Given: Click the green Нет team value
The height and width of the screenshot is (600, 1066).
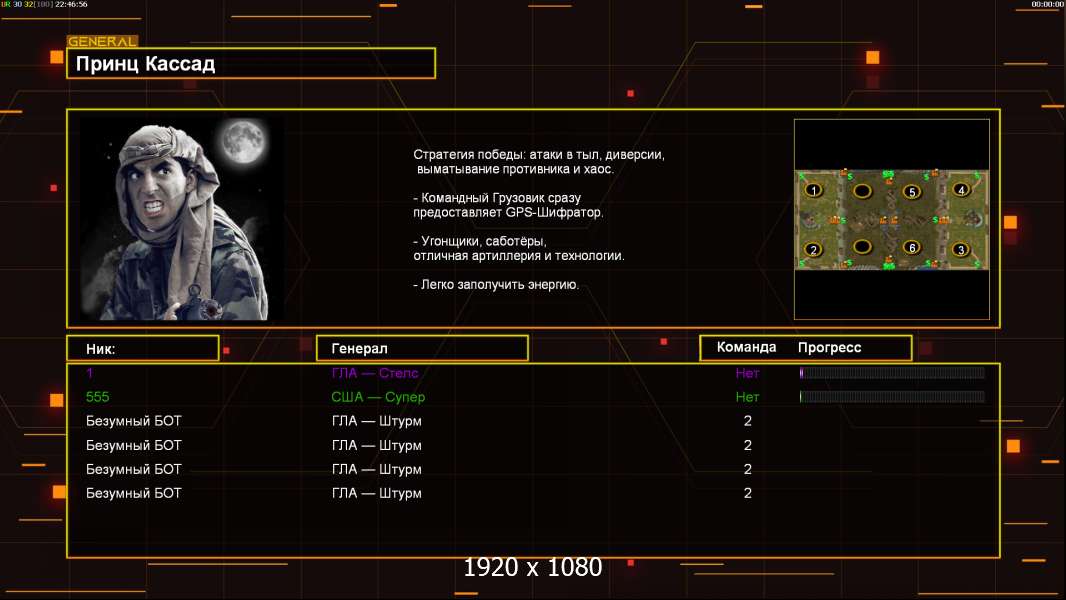Looking at the screenshot, I should coord(747,397).
